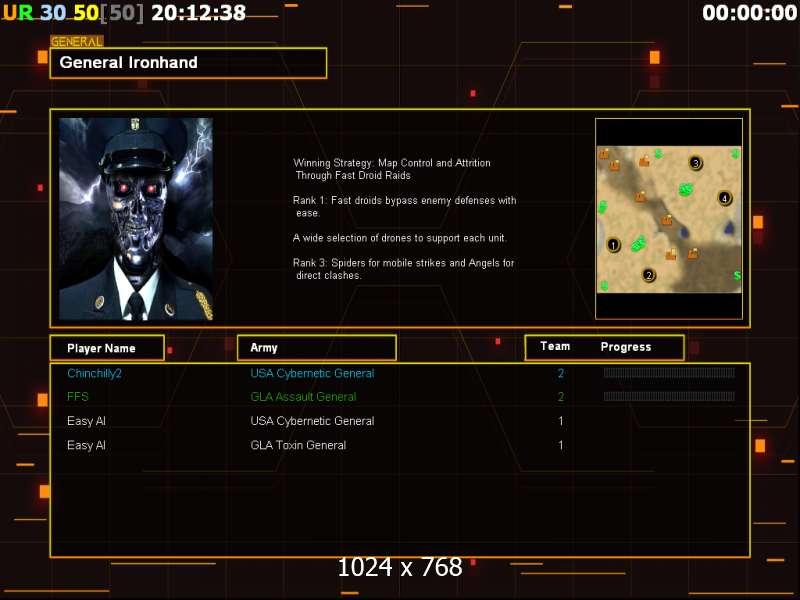Click the Army column header

tap(317, 348)
